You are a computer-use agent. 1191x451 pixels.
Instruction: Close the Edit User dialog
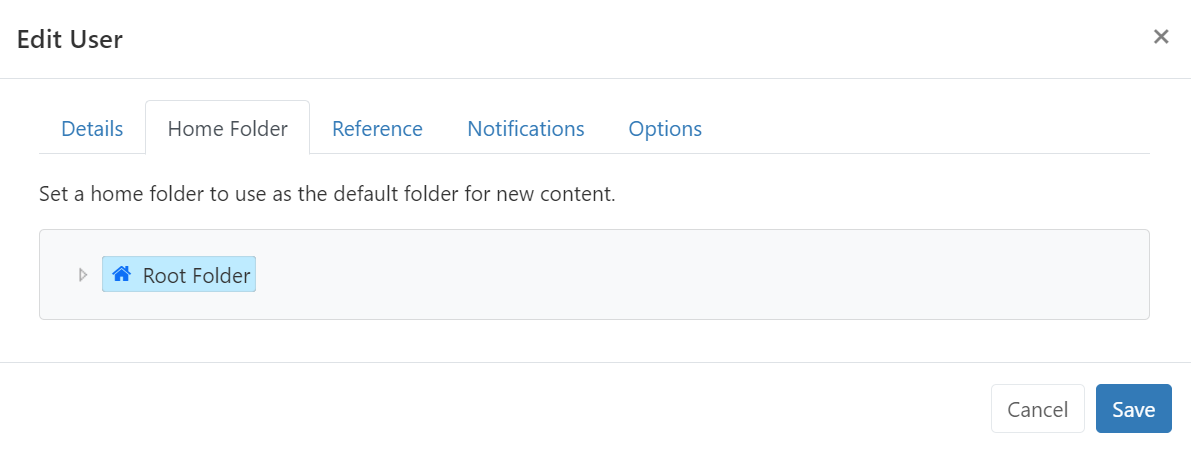point(1161,37)
